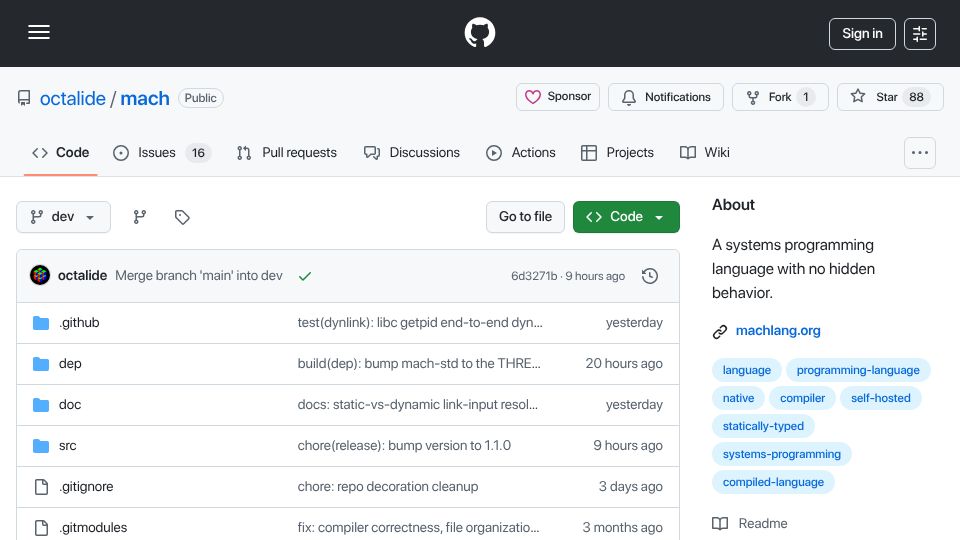
Task: Open the Pull requests tab
Action: (x=287, y=152)
